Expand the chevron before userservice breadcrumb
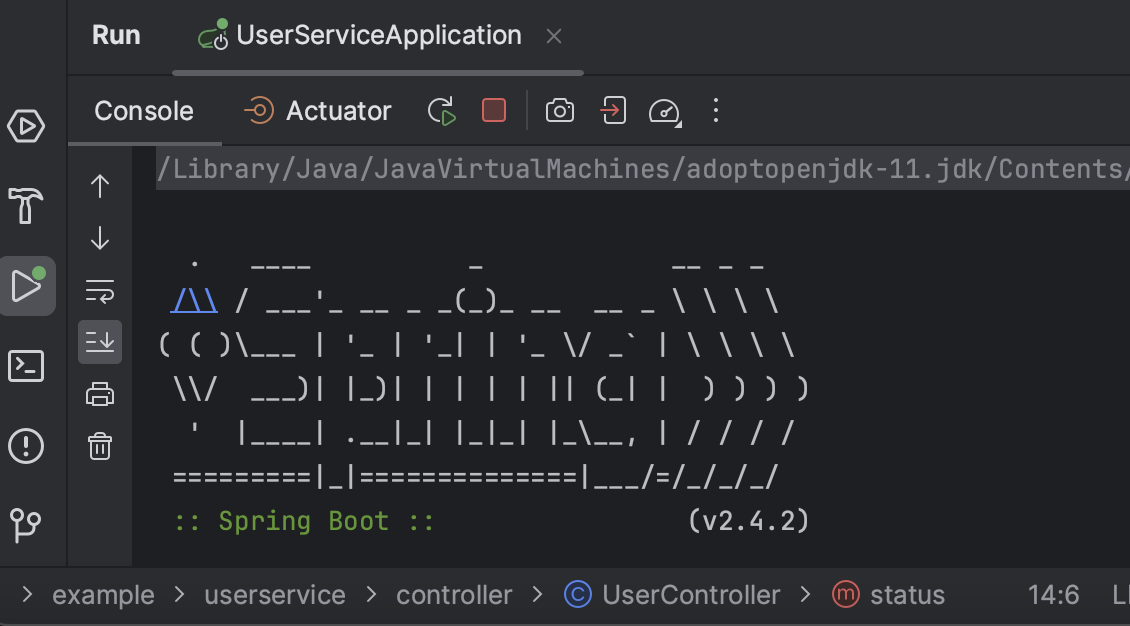The image size is (1130, 626). 179,594
